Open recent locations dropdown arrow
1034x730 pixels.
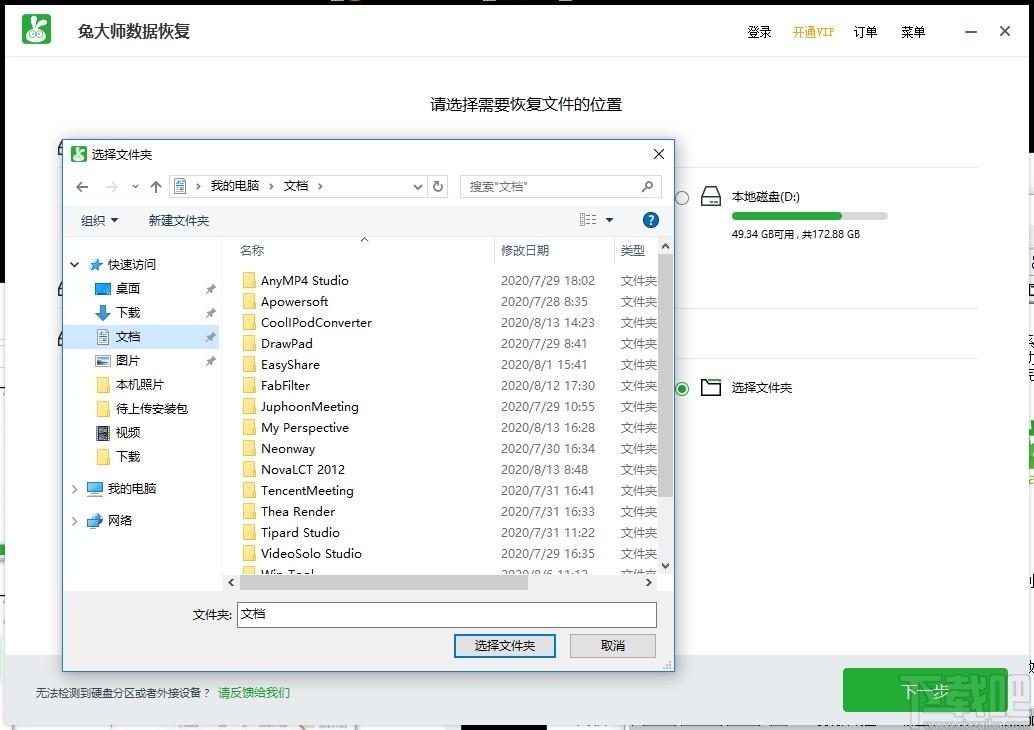pyautogui.click(x=135, y=187)
